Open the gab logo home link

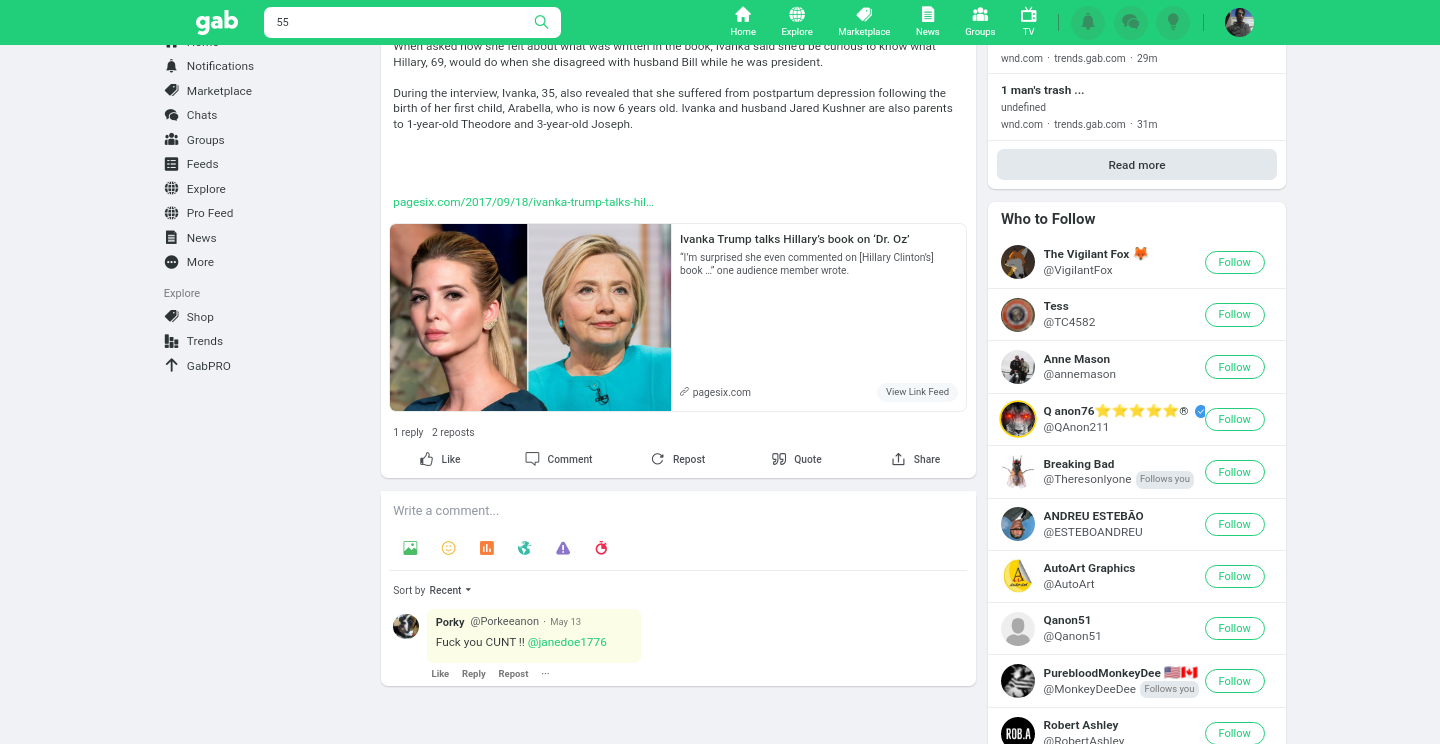(x=217, y=22)
